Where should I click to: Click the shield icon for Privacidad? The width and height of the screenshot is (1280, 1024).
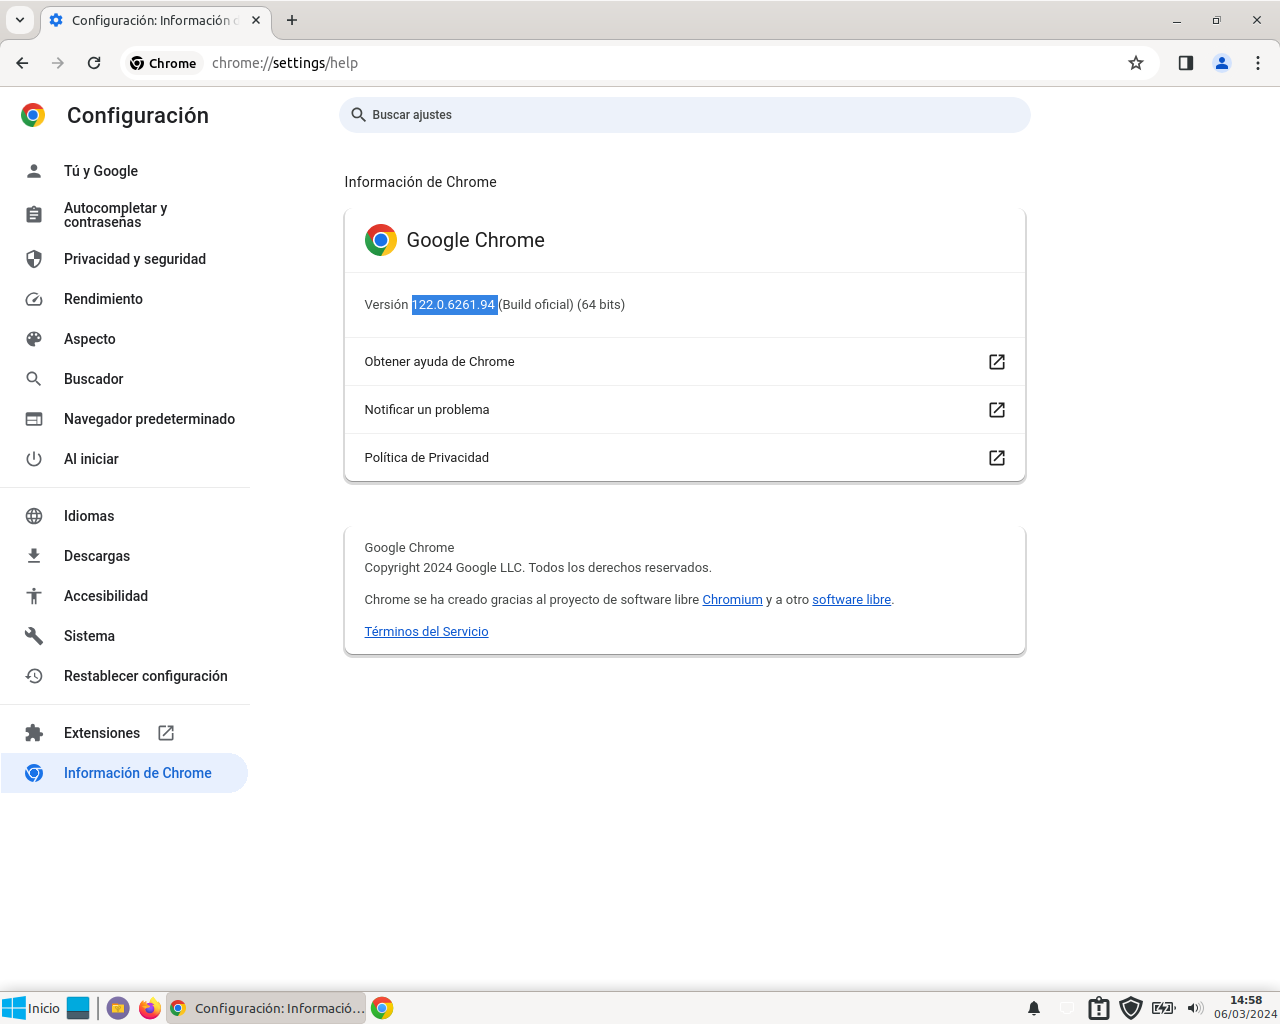(34, 259)
